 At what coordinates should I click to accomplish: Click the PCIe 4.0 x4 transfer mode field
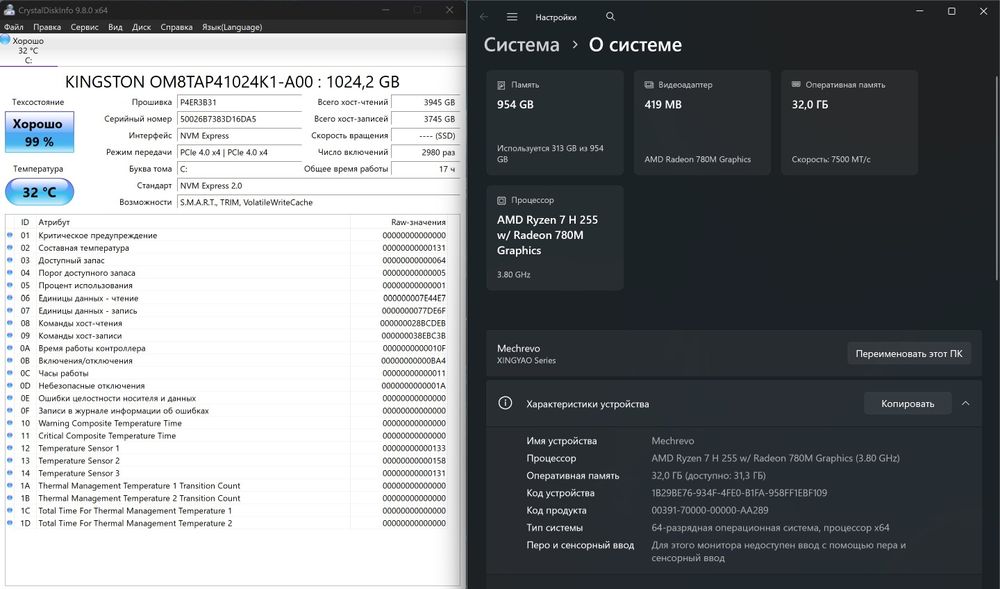(239, 152)
